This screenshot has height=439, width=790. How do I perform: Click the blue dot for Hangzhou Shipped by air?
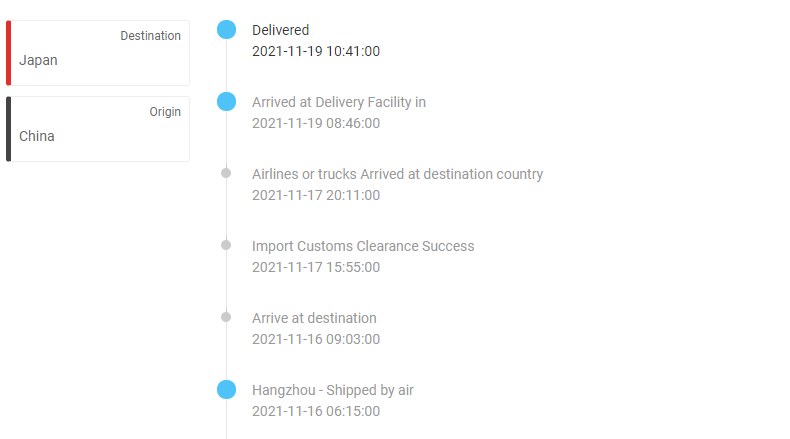click(226, 390)
